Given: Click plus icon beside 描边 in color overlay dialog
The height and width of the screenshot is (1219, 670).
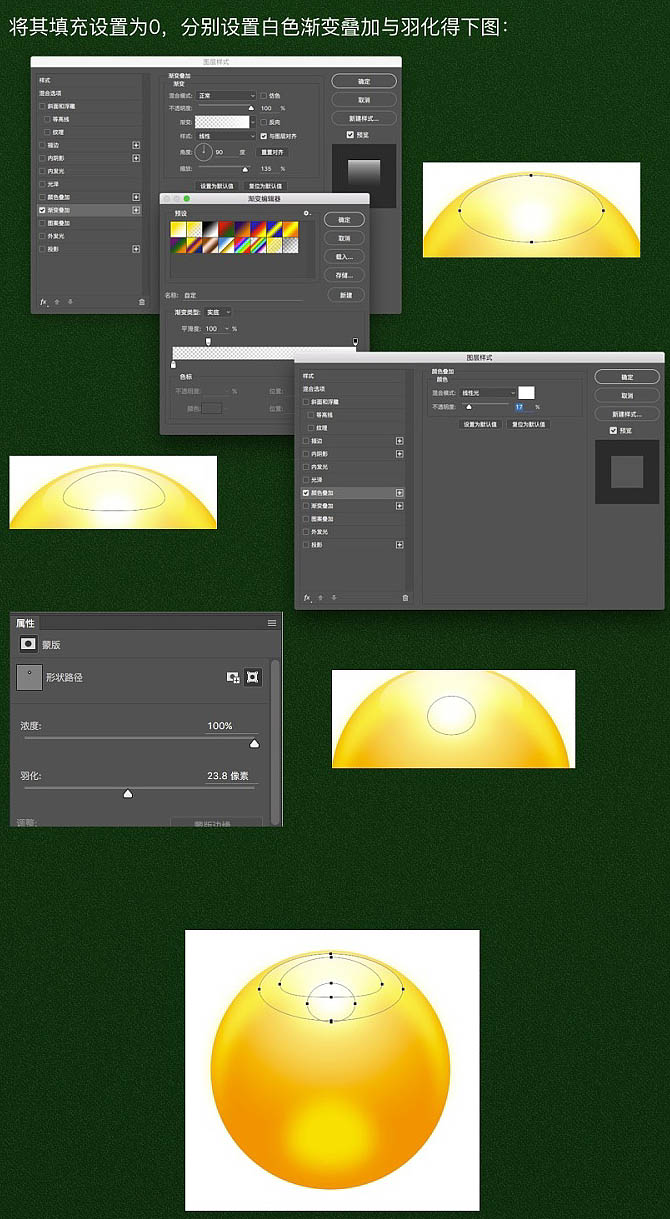Looking at the screenshot, I should [399, 441].
